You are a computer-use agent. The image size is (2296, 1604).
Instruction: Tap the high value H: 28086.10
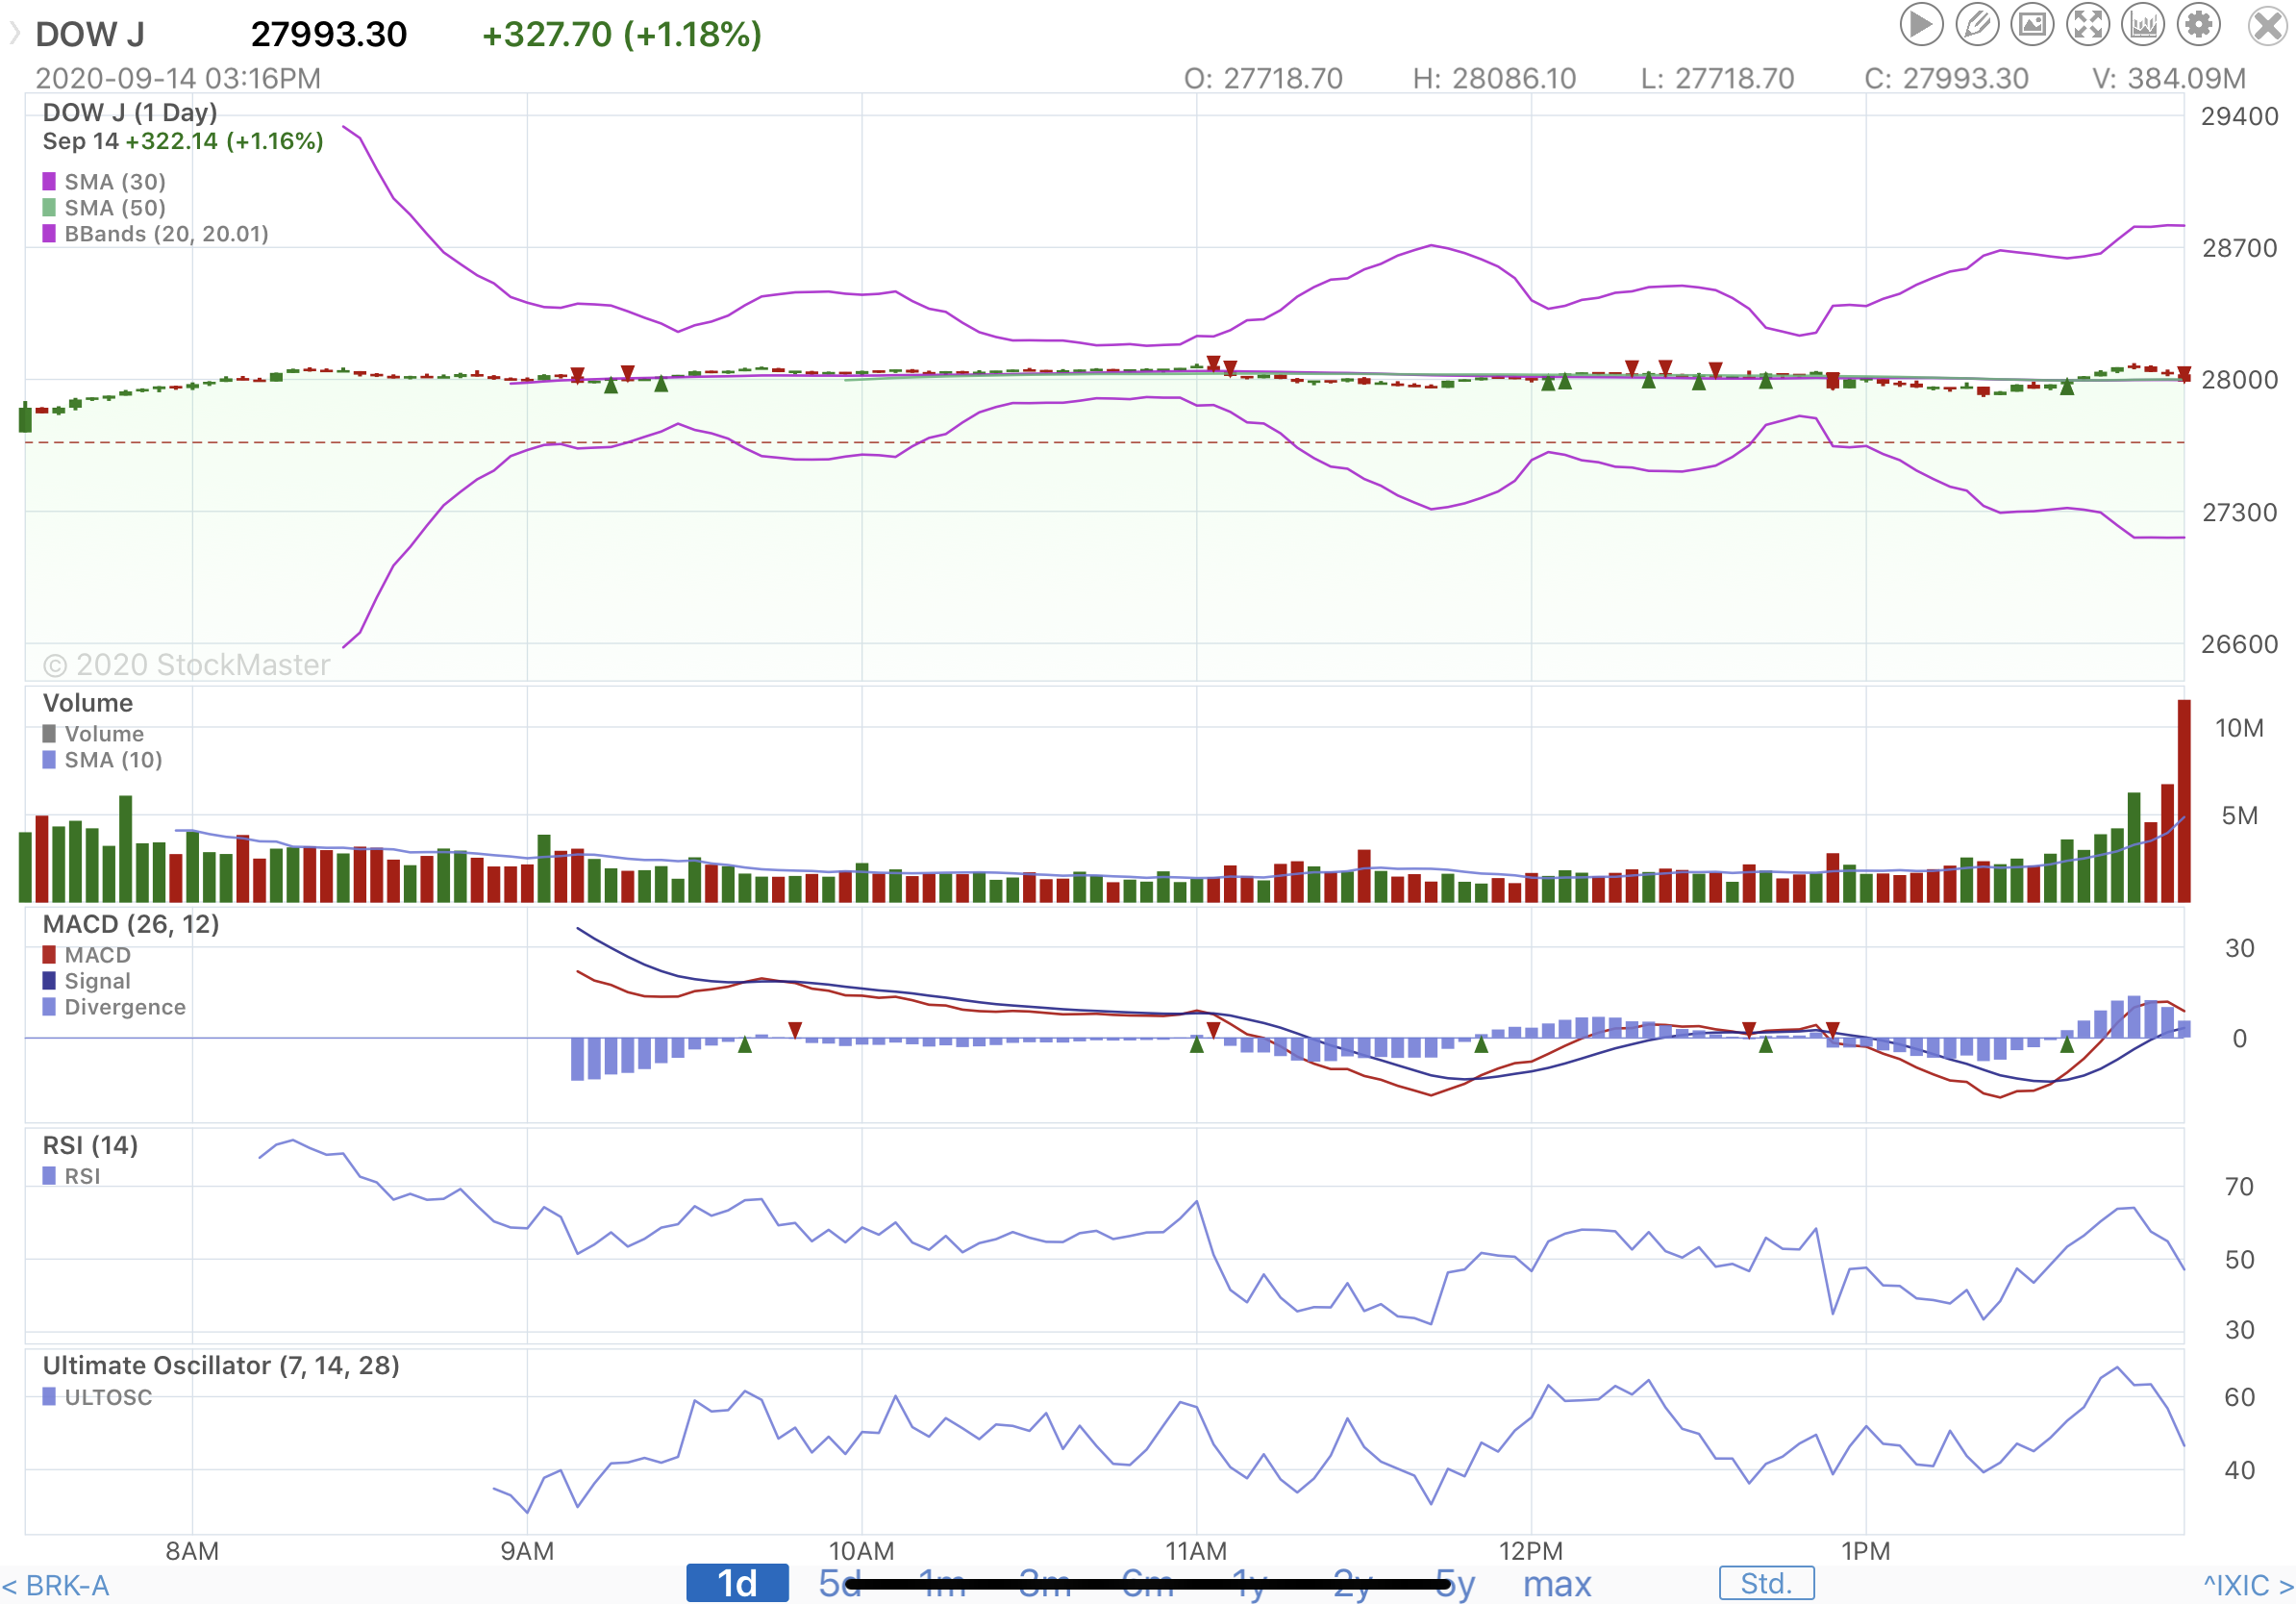1494,78
